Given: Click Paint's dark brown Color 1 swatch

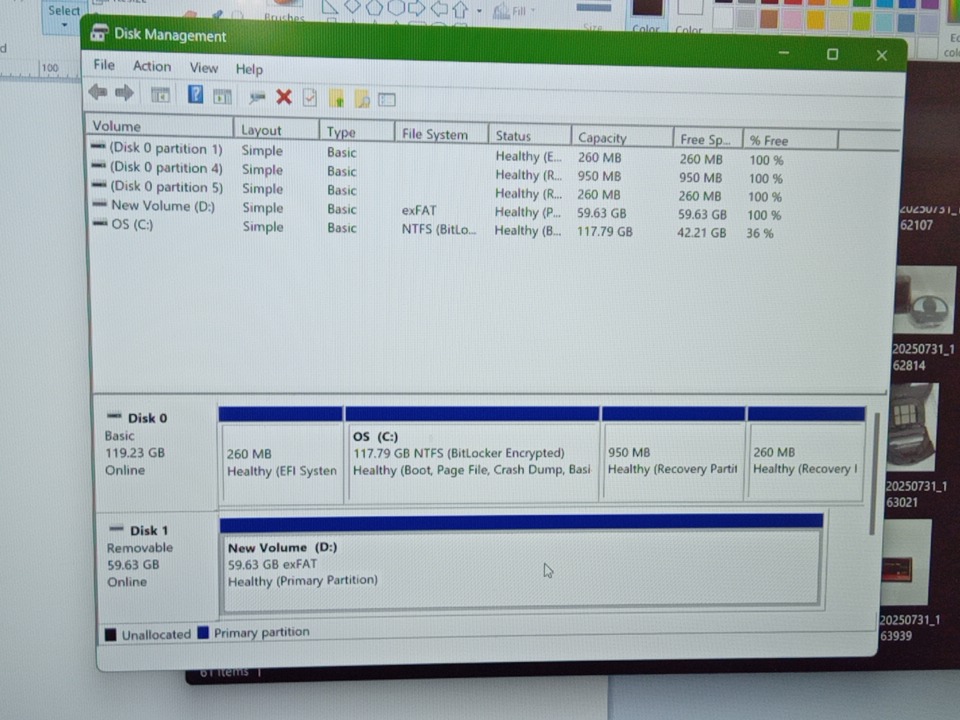Looking at the screenshot, I should 647,8.
